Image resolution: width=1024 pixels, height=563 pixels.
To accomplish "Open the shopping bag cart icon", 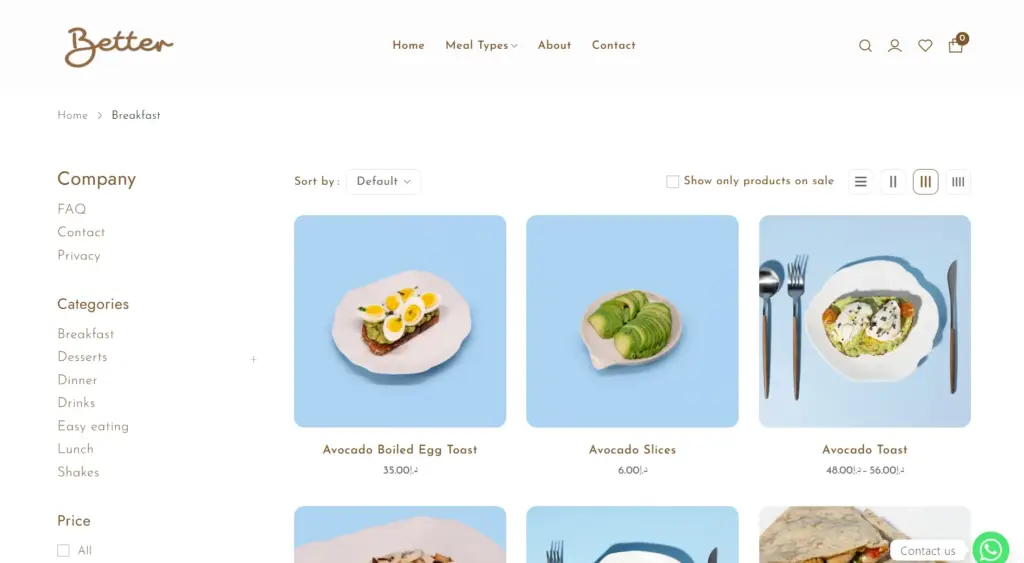I will point(956,44).
